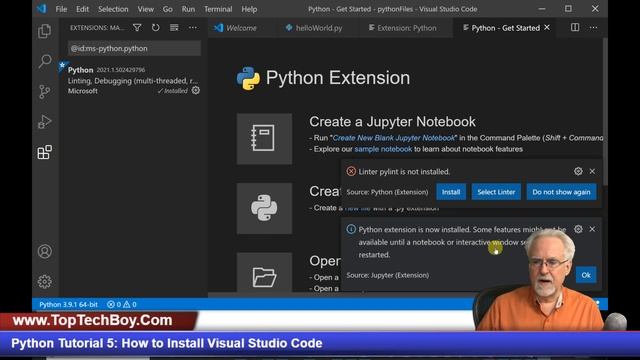Click the Jupyter Notebook tile icon
This screenshot has height=360, width=640.
264,139
